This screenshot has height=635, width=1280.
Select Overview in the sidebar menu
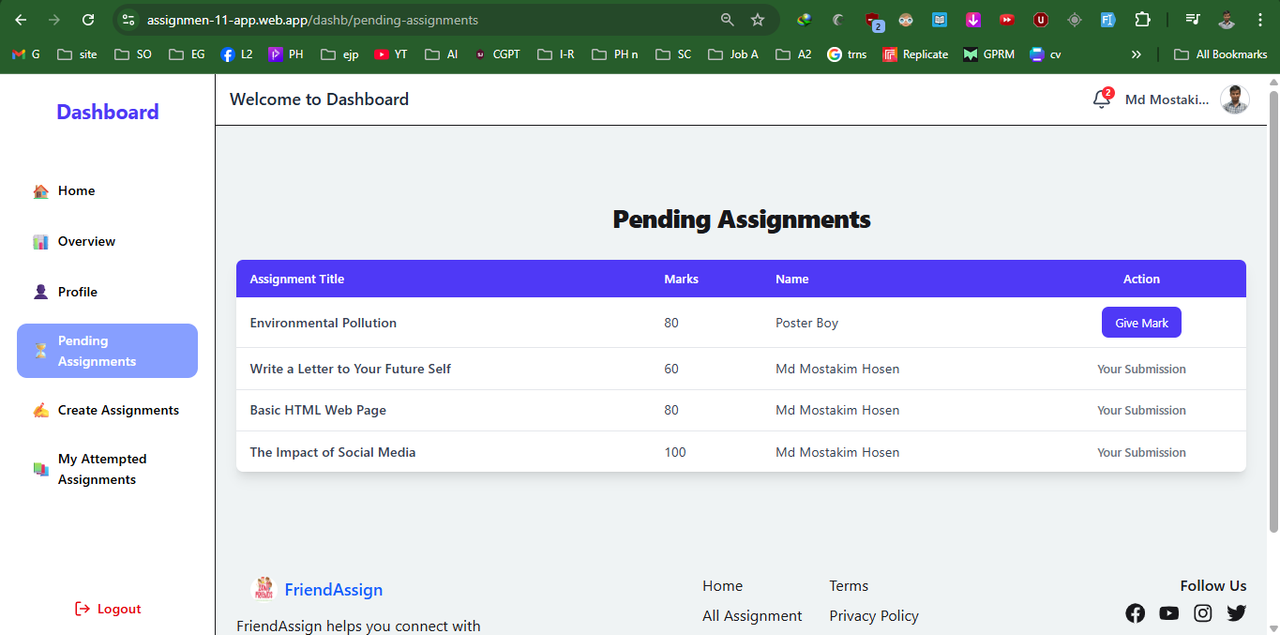point(107,242)
